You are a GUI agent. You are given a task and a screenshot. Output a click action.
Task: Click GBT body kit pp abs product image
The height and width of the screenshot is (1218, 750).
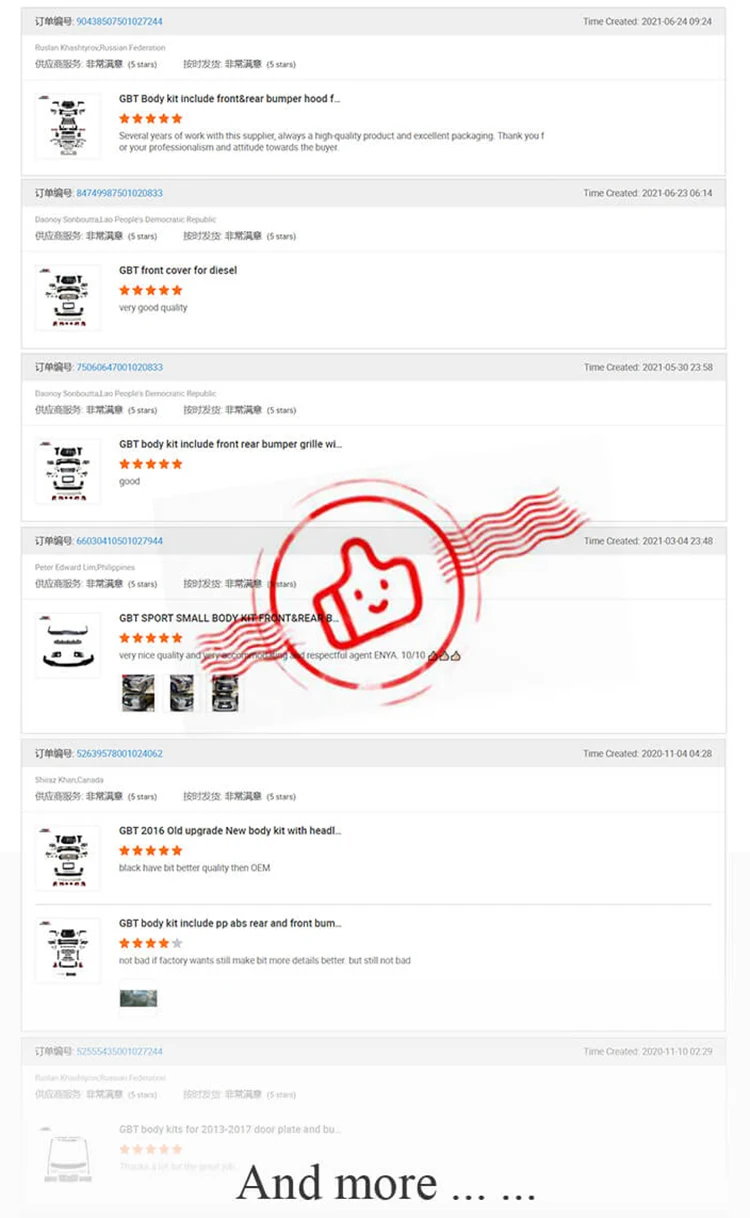point(68,951)
